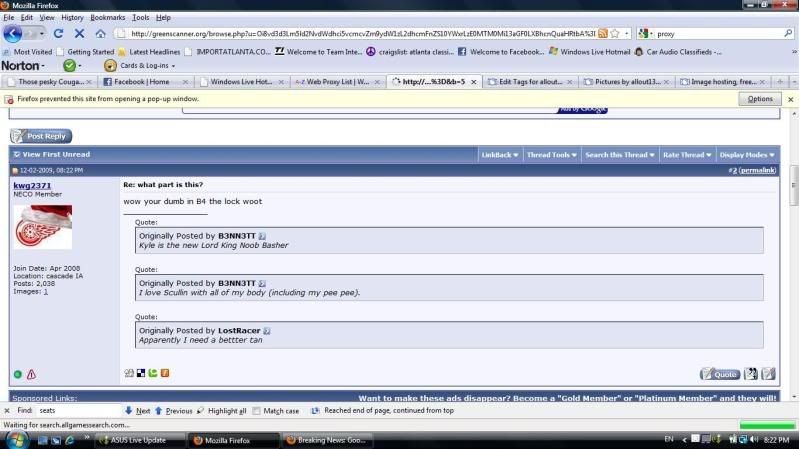This screenshot has height=449, width=799.
Task: Click view-post arrow next to LostRacer
Action: (267, 330)
